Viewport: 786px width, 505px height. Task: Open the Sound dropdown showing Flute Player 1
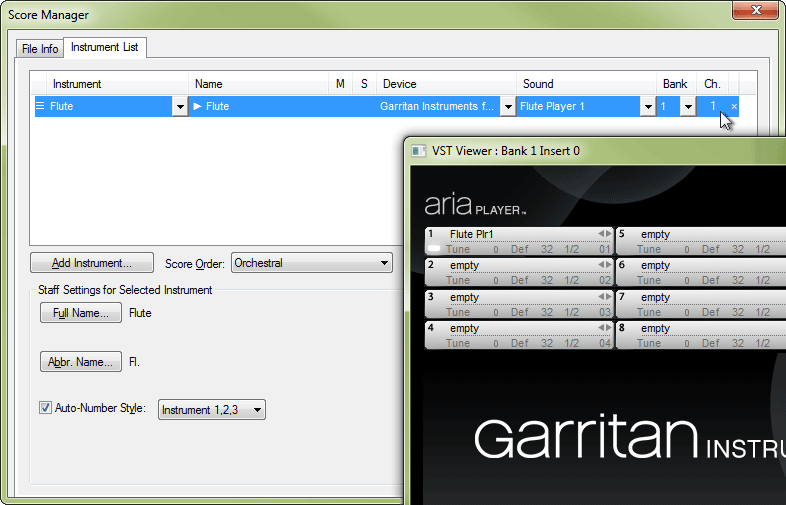point(647,107)
